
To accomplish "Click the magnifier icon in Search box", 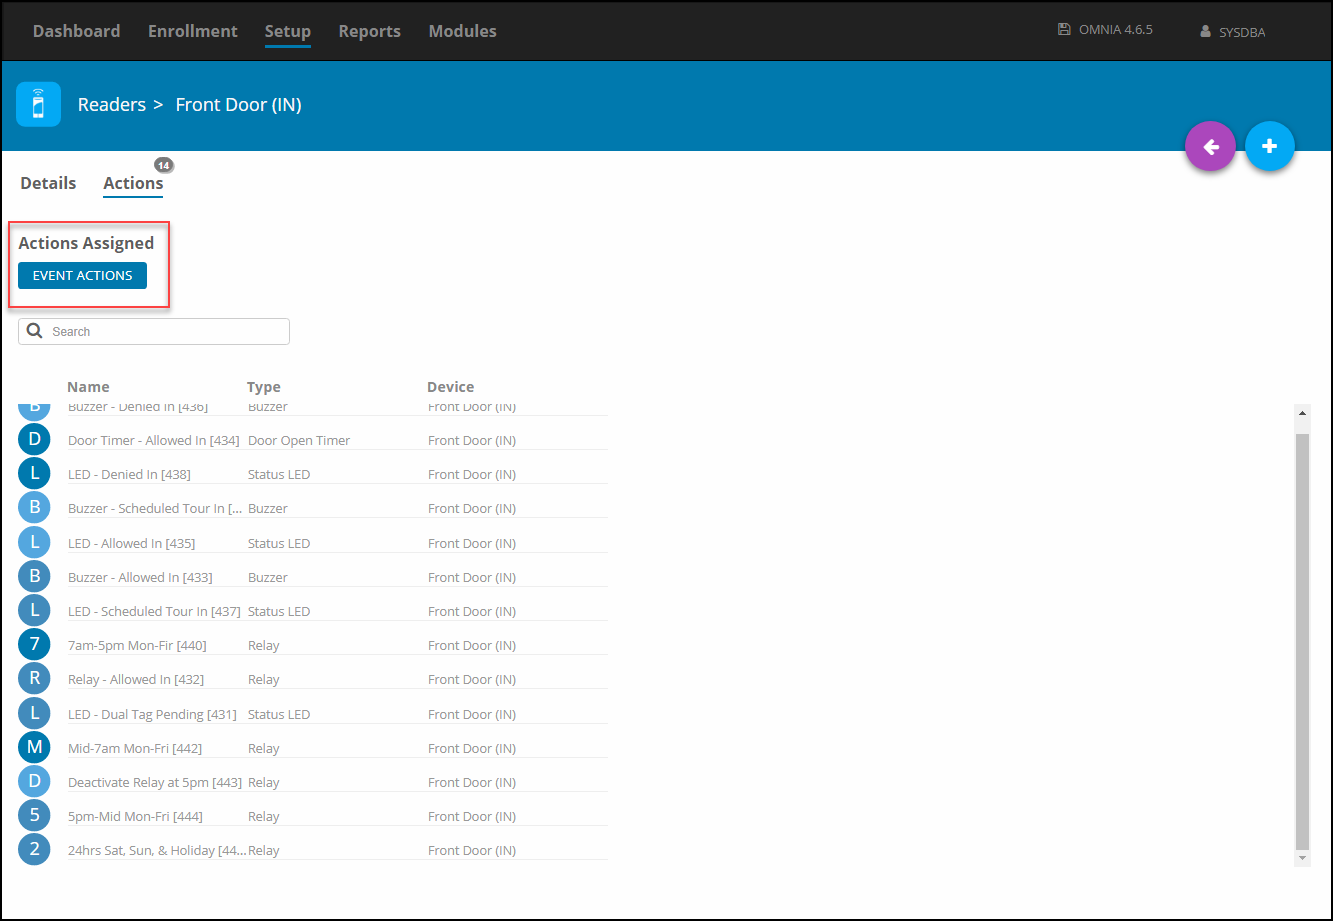I will pyautogui.click(x=34, y=331).
